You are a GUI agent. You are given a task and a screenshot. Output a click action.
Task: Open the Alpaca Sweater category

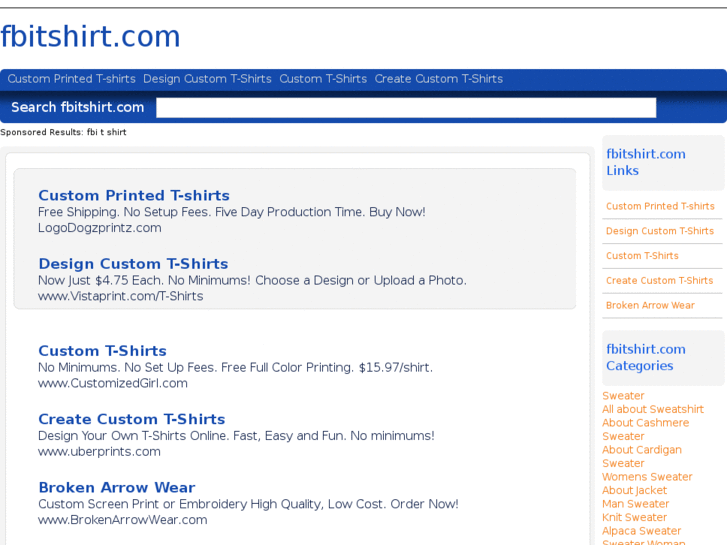point(641,531)
